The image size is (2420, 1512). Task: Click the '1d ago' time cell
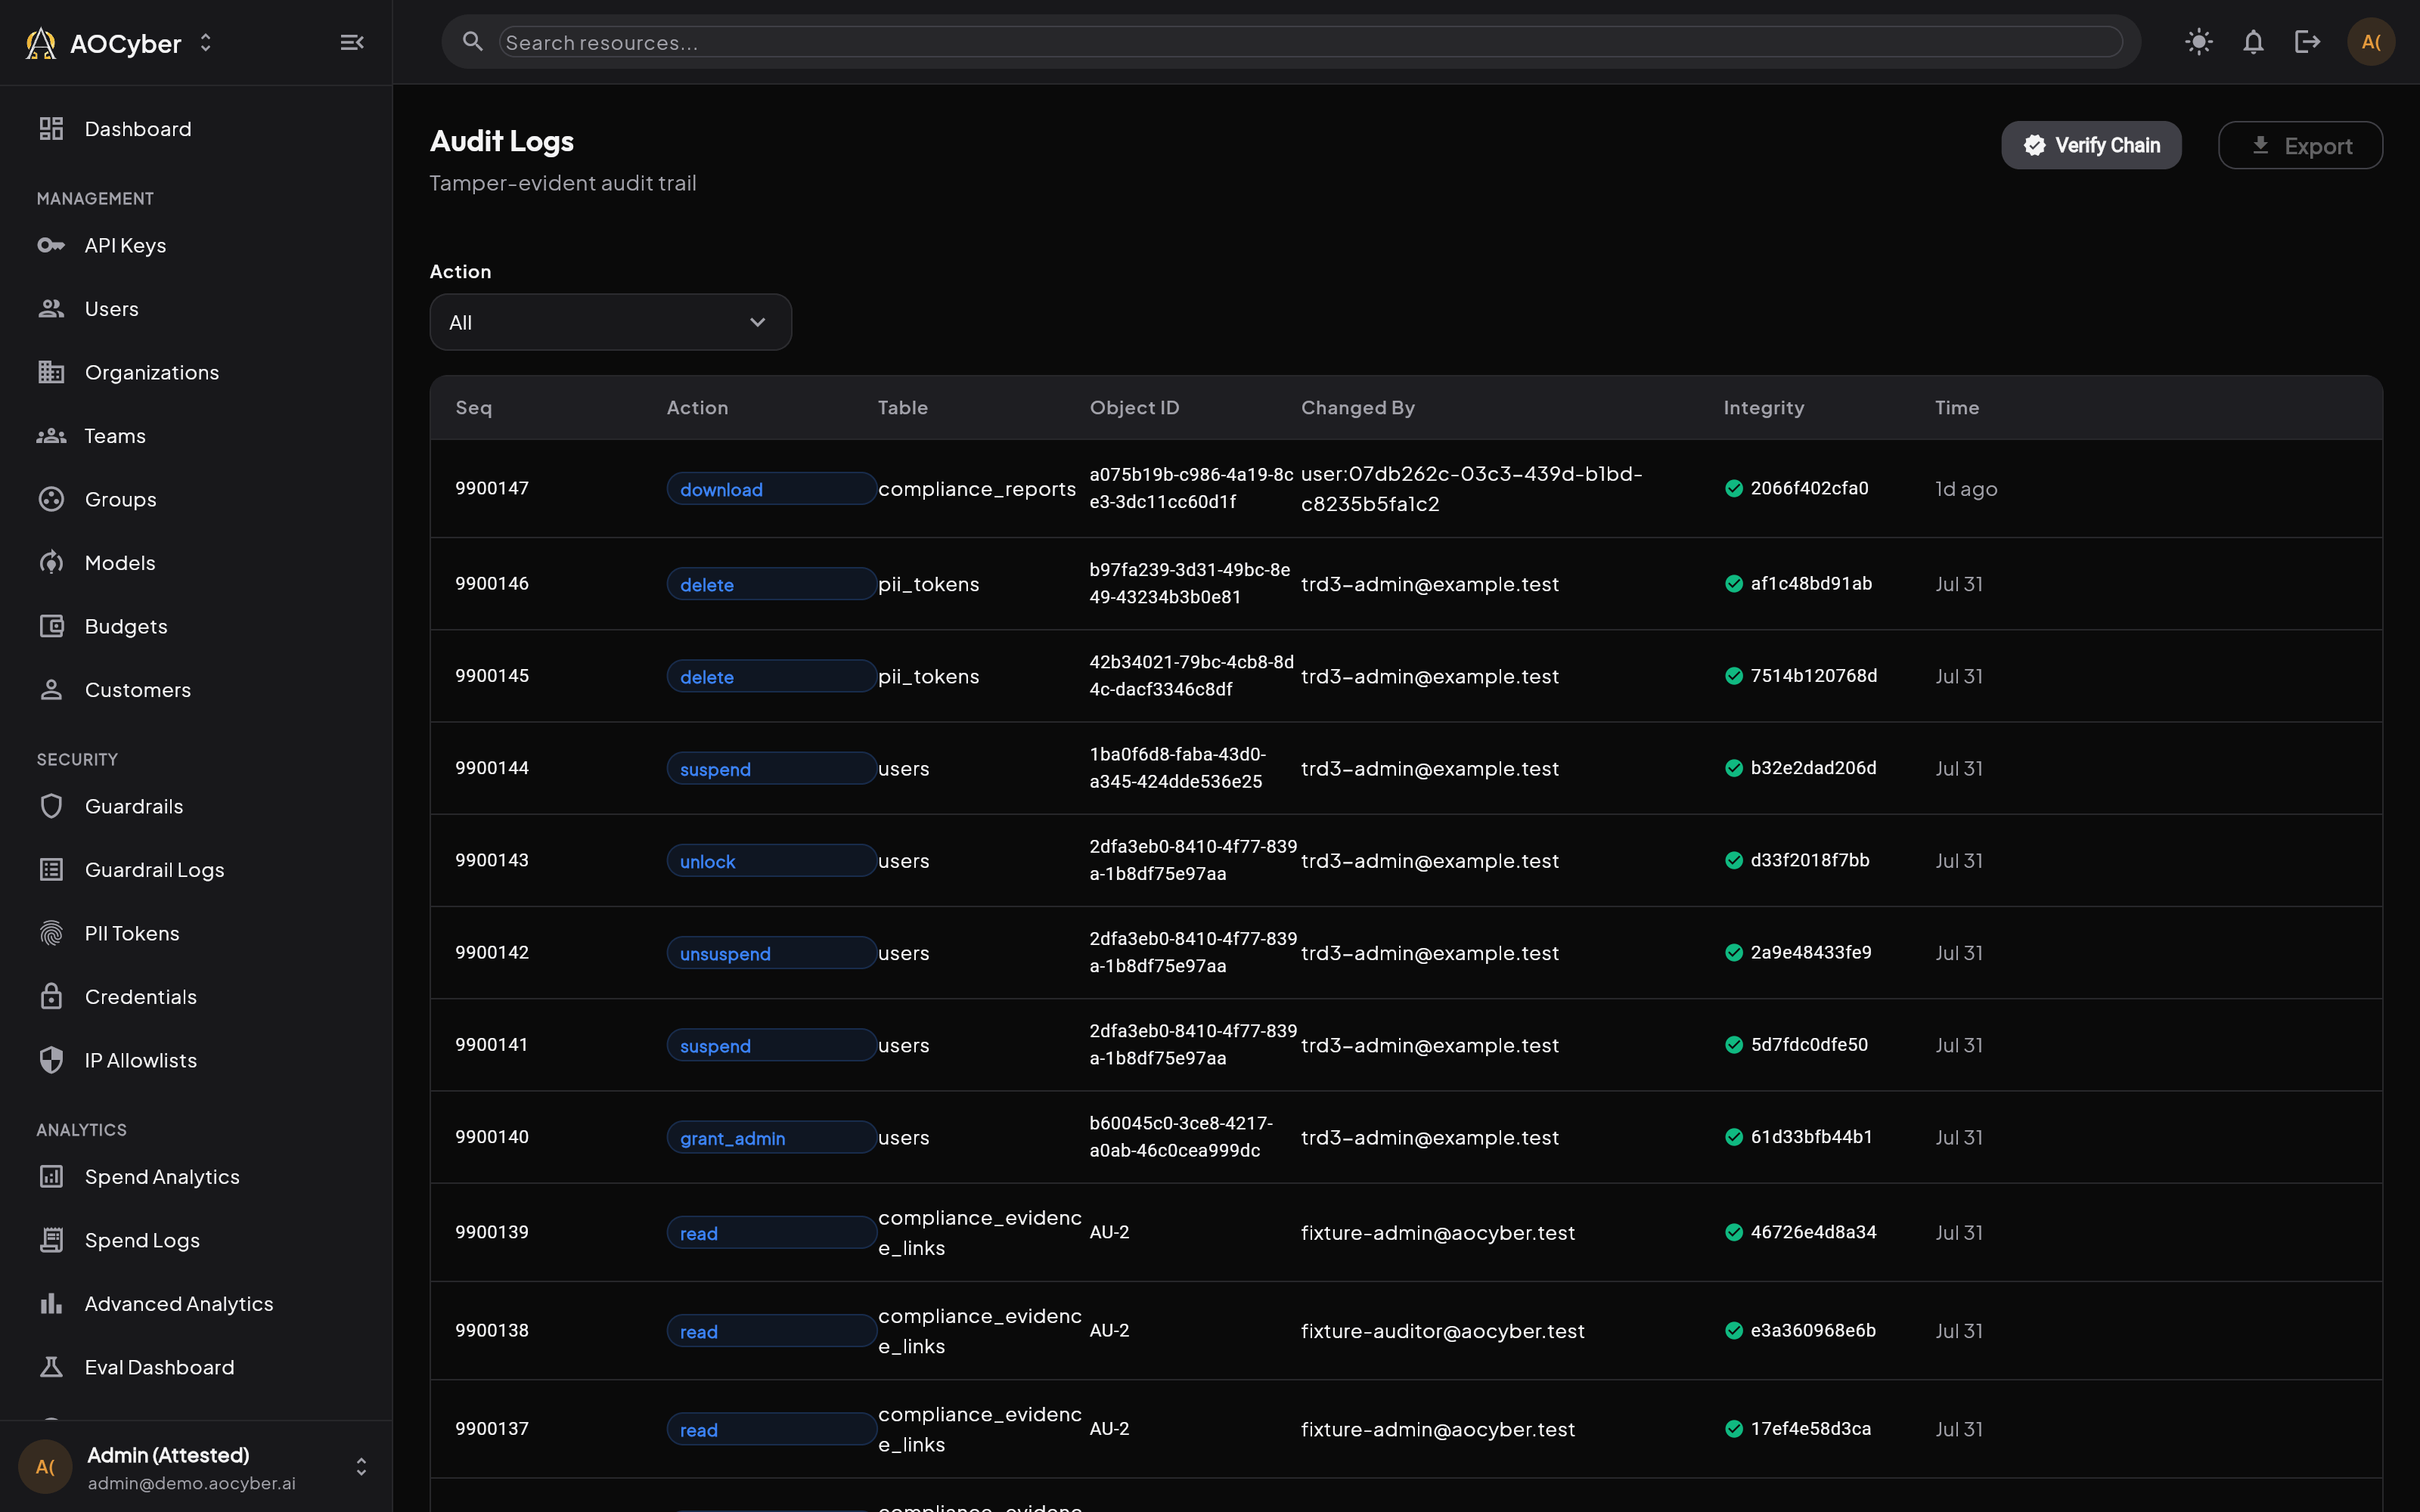pyautogui.click(x=1966, y=489)
